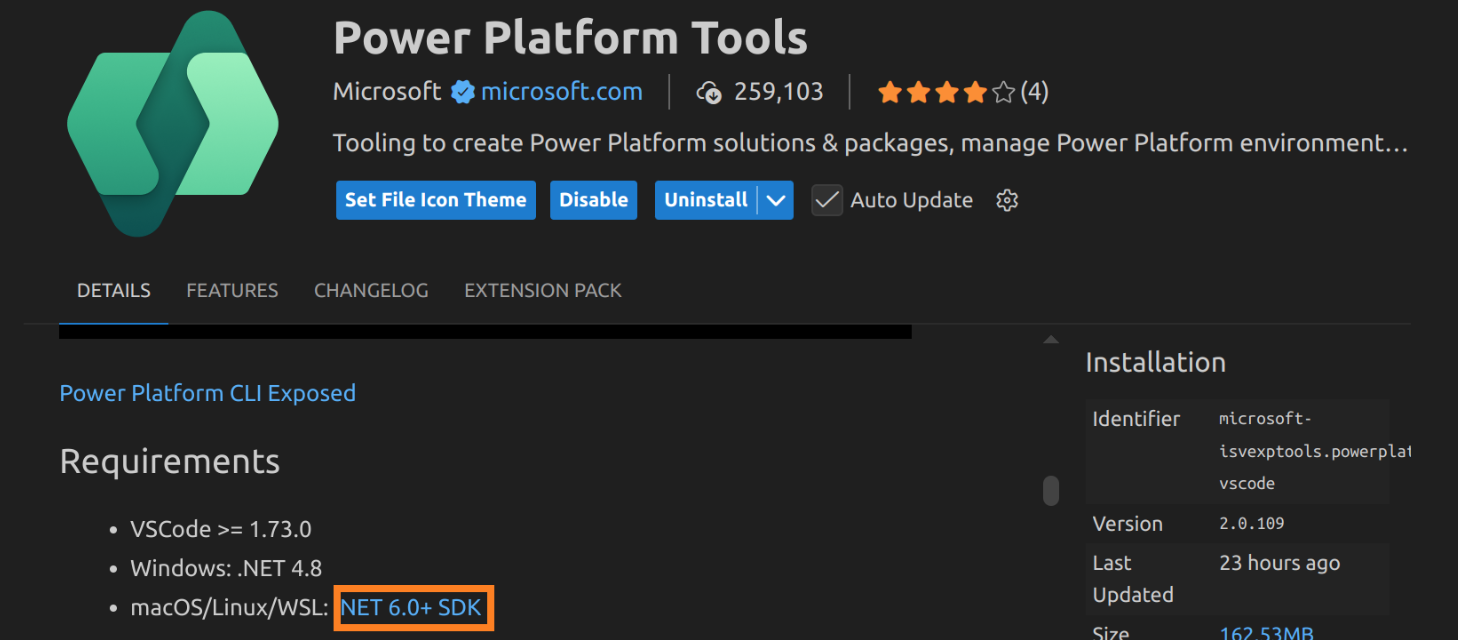1458x640 pixels.
Task: Switch to the EXTENSION PACK tab
Action: [x=543, y=291]
